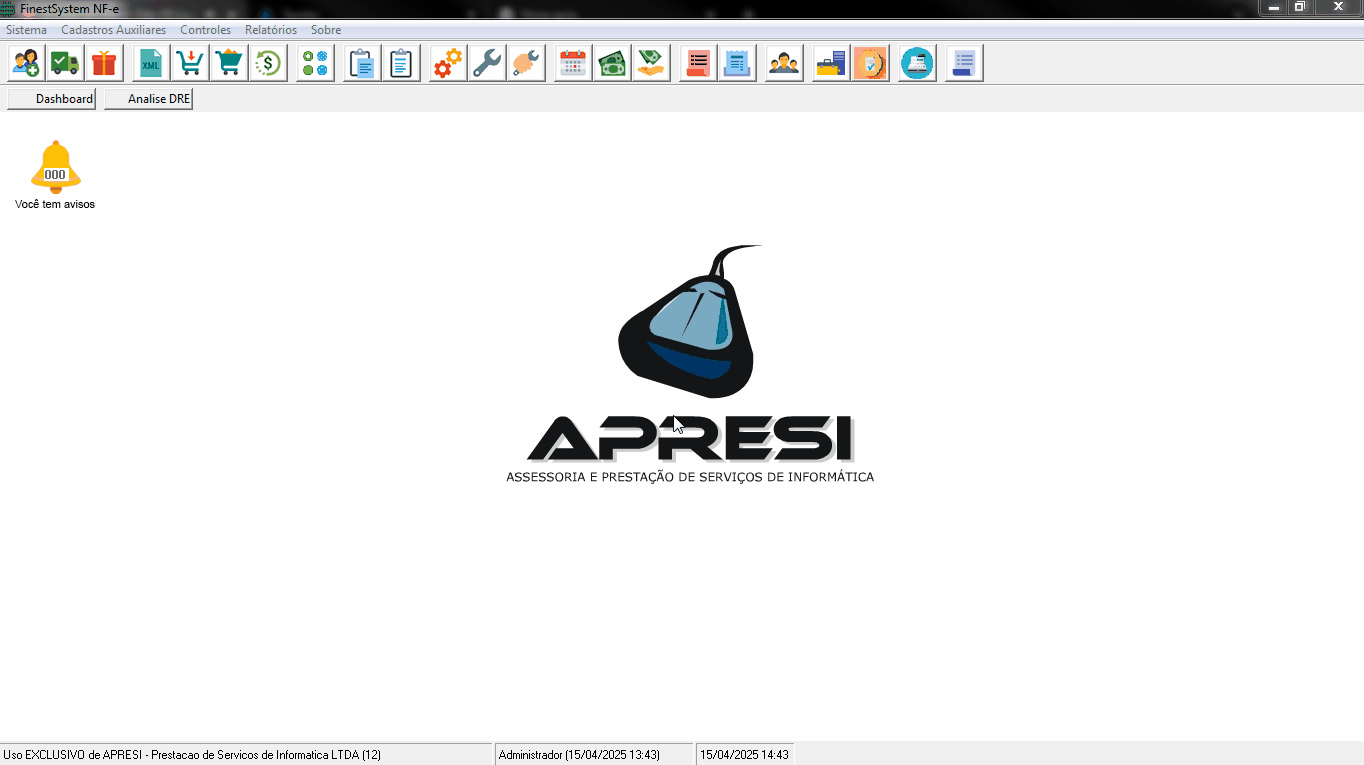Click the cash register icon
This screenshot has height=765, width=1364.
(917, 64)
